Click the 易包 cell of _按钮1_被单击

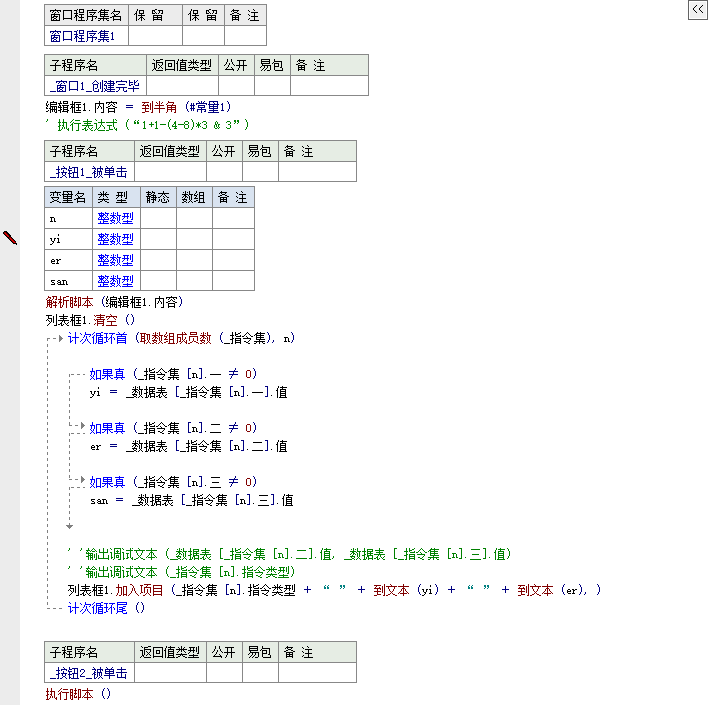261,172
